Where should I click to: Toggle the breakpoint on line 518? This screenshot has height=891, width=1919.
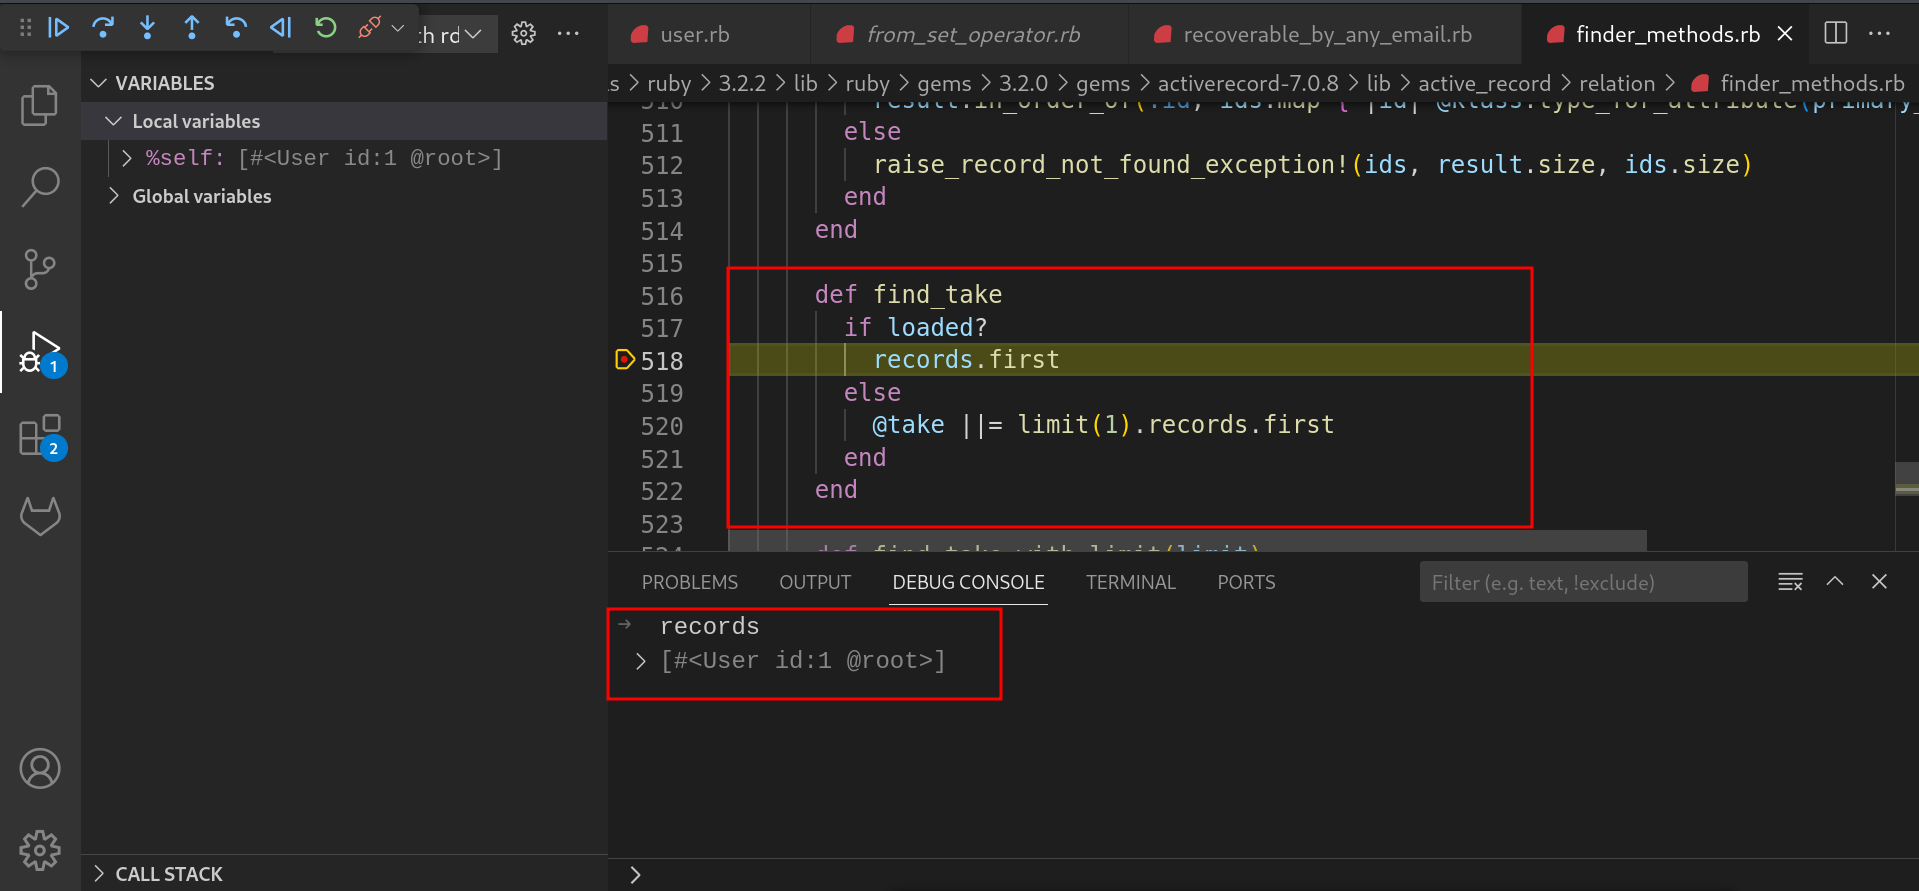[x=624, y=359]
